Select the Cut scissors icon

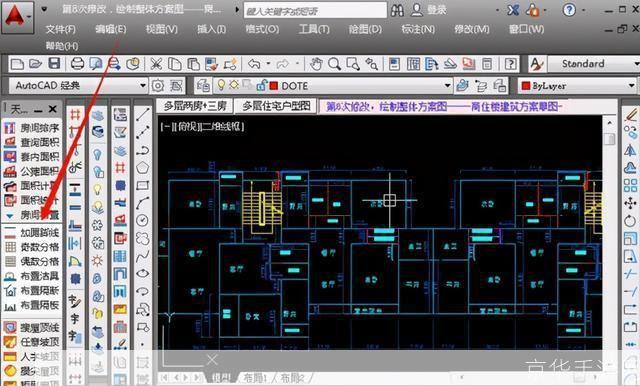tap(156, 64)
